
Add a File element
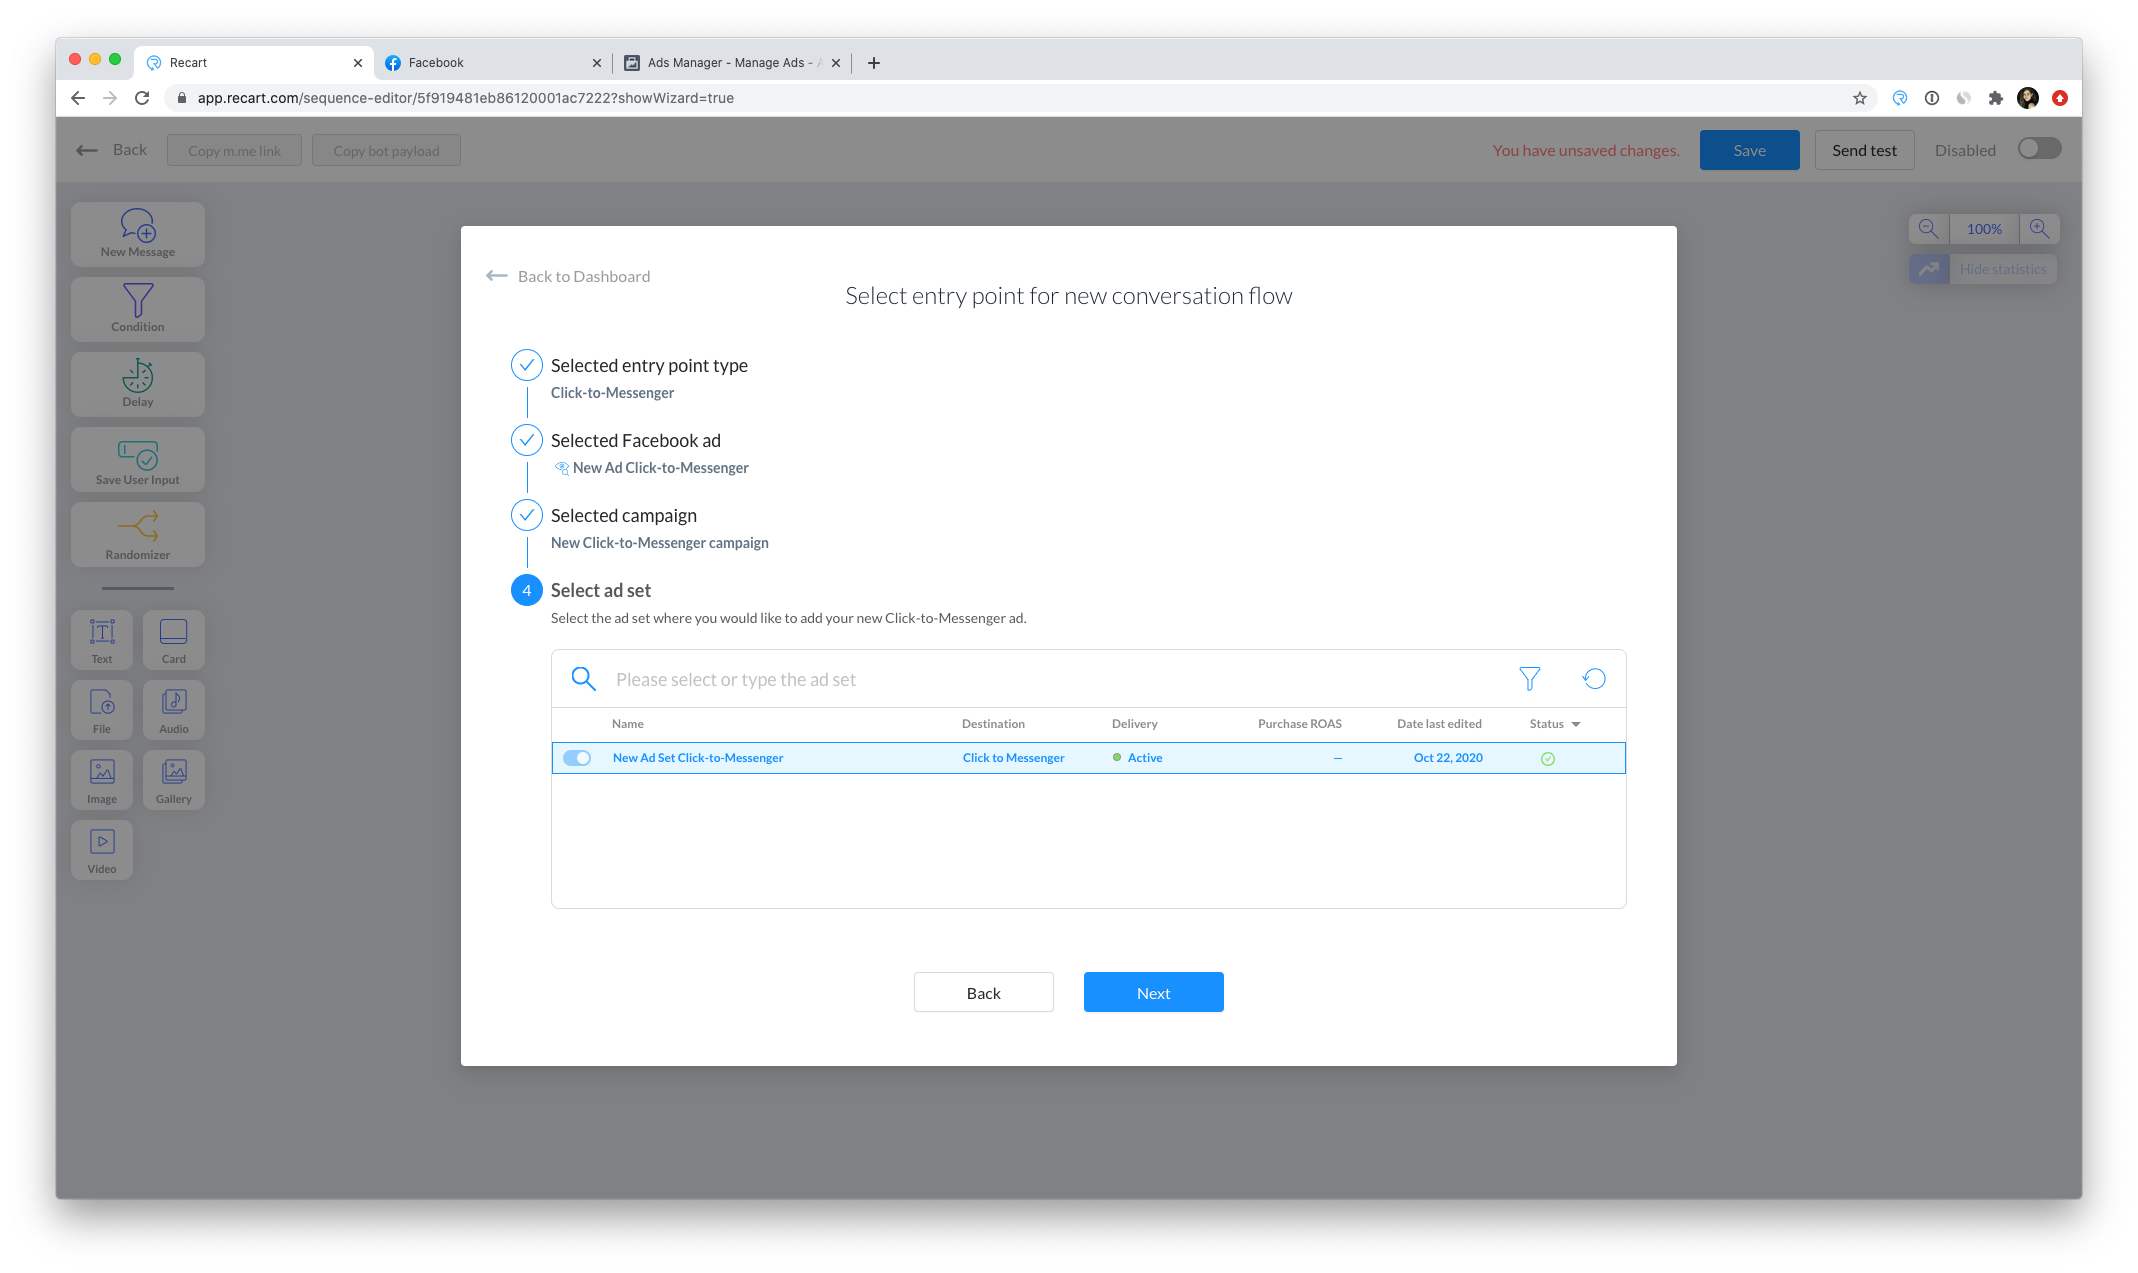pyautogui.click(x=102, y=710)
